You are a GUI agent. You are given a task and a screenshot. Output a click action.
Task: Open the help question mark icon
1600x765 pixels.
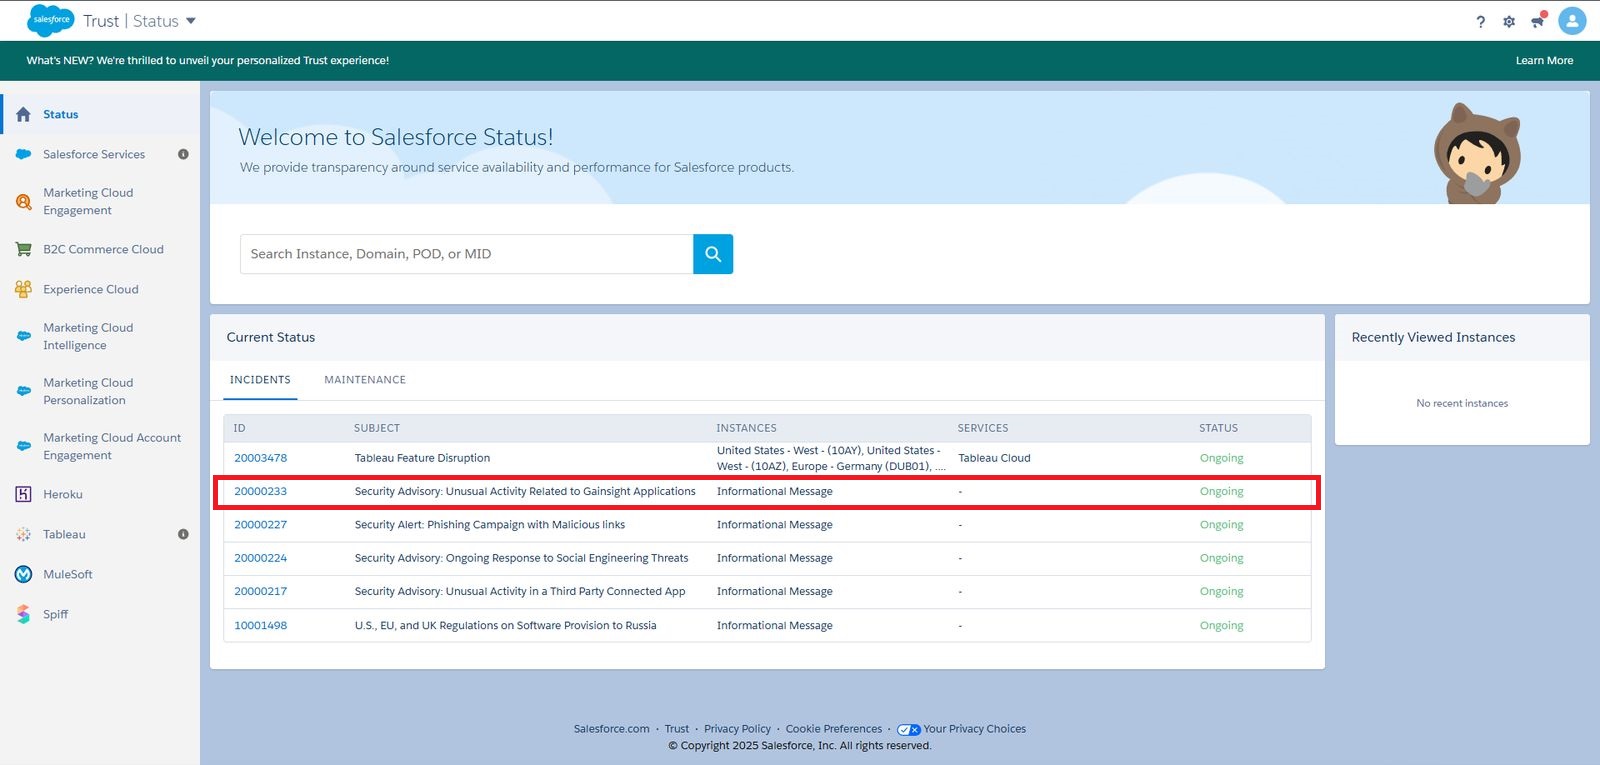pyautogui.click(x=1480, y=21)
